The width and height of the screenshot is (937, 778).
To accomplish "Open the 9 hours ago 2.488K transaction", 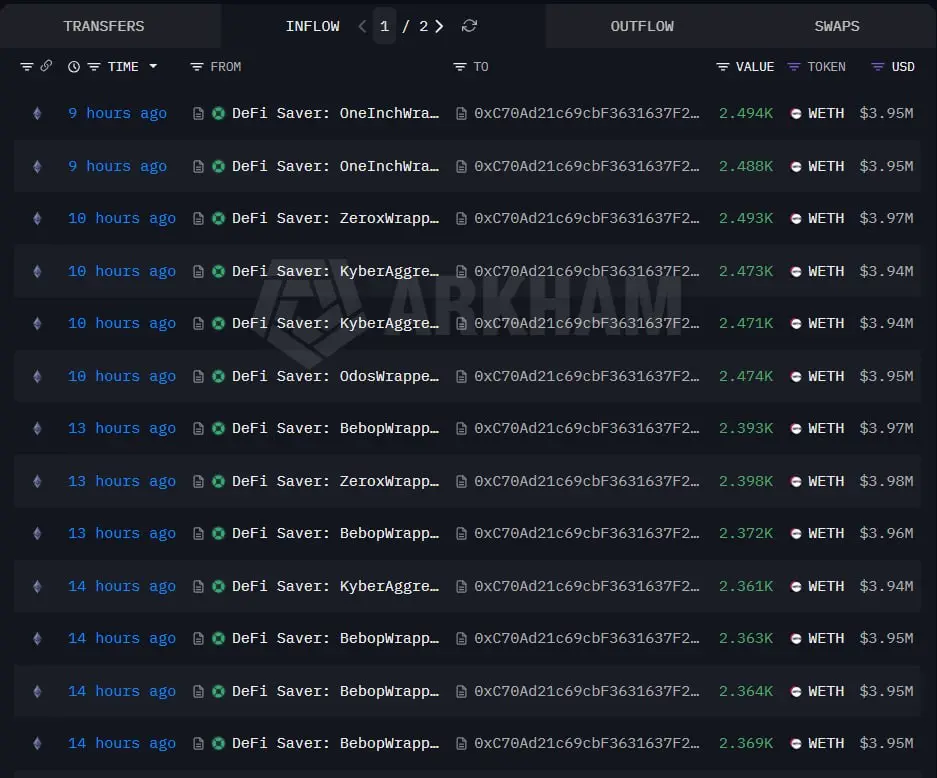I will (117, 166).
